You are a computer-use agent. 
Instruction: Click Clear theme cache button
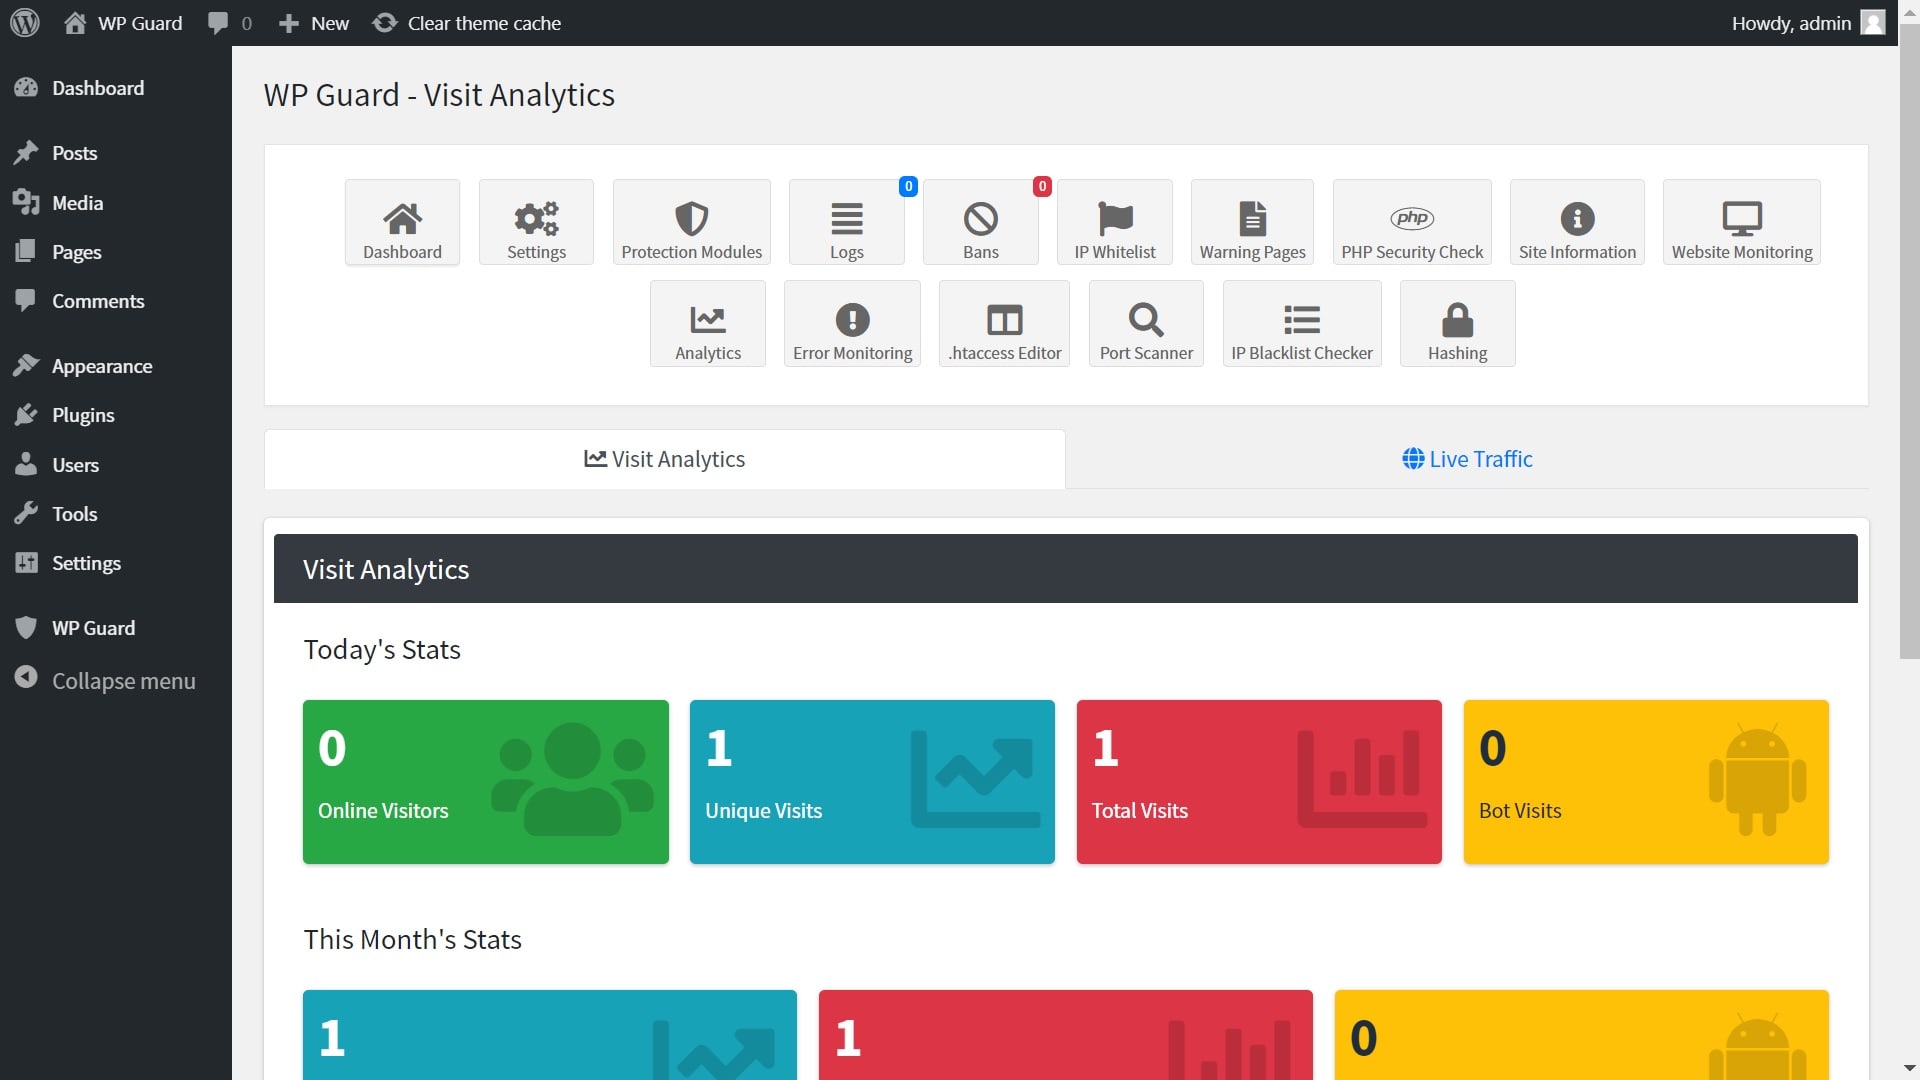click(x=467, y=23)
